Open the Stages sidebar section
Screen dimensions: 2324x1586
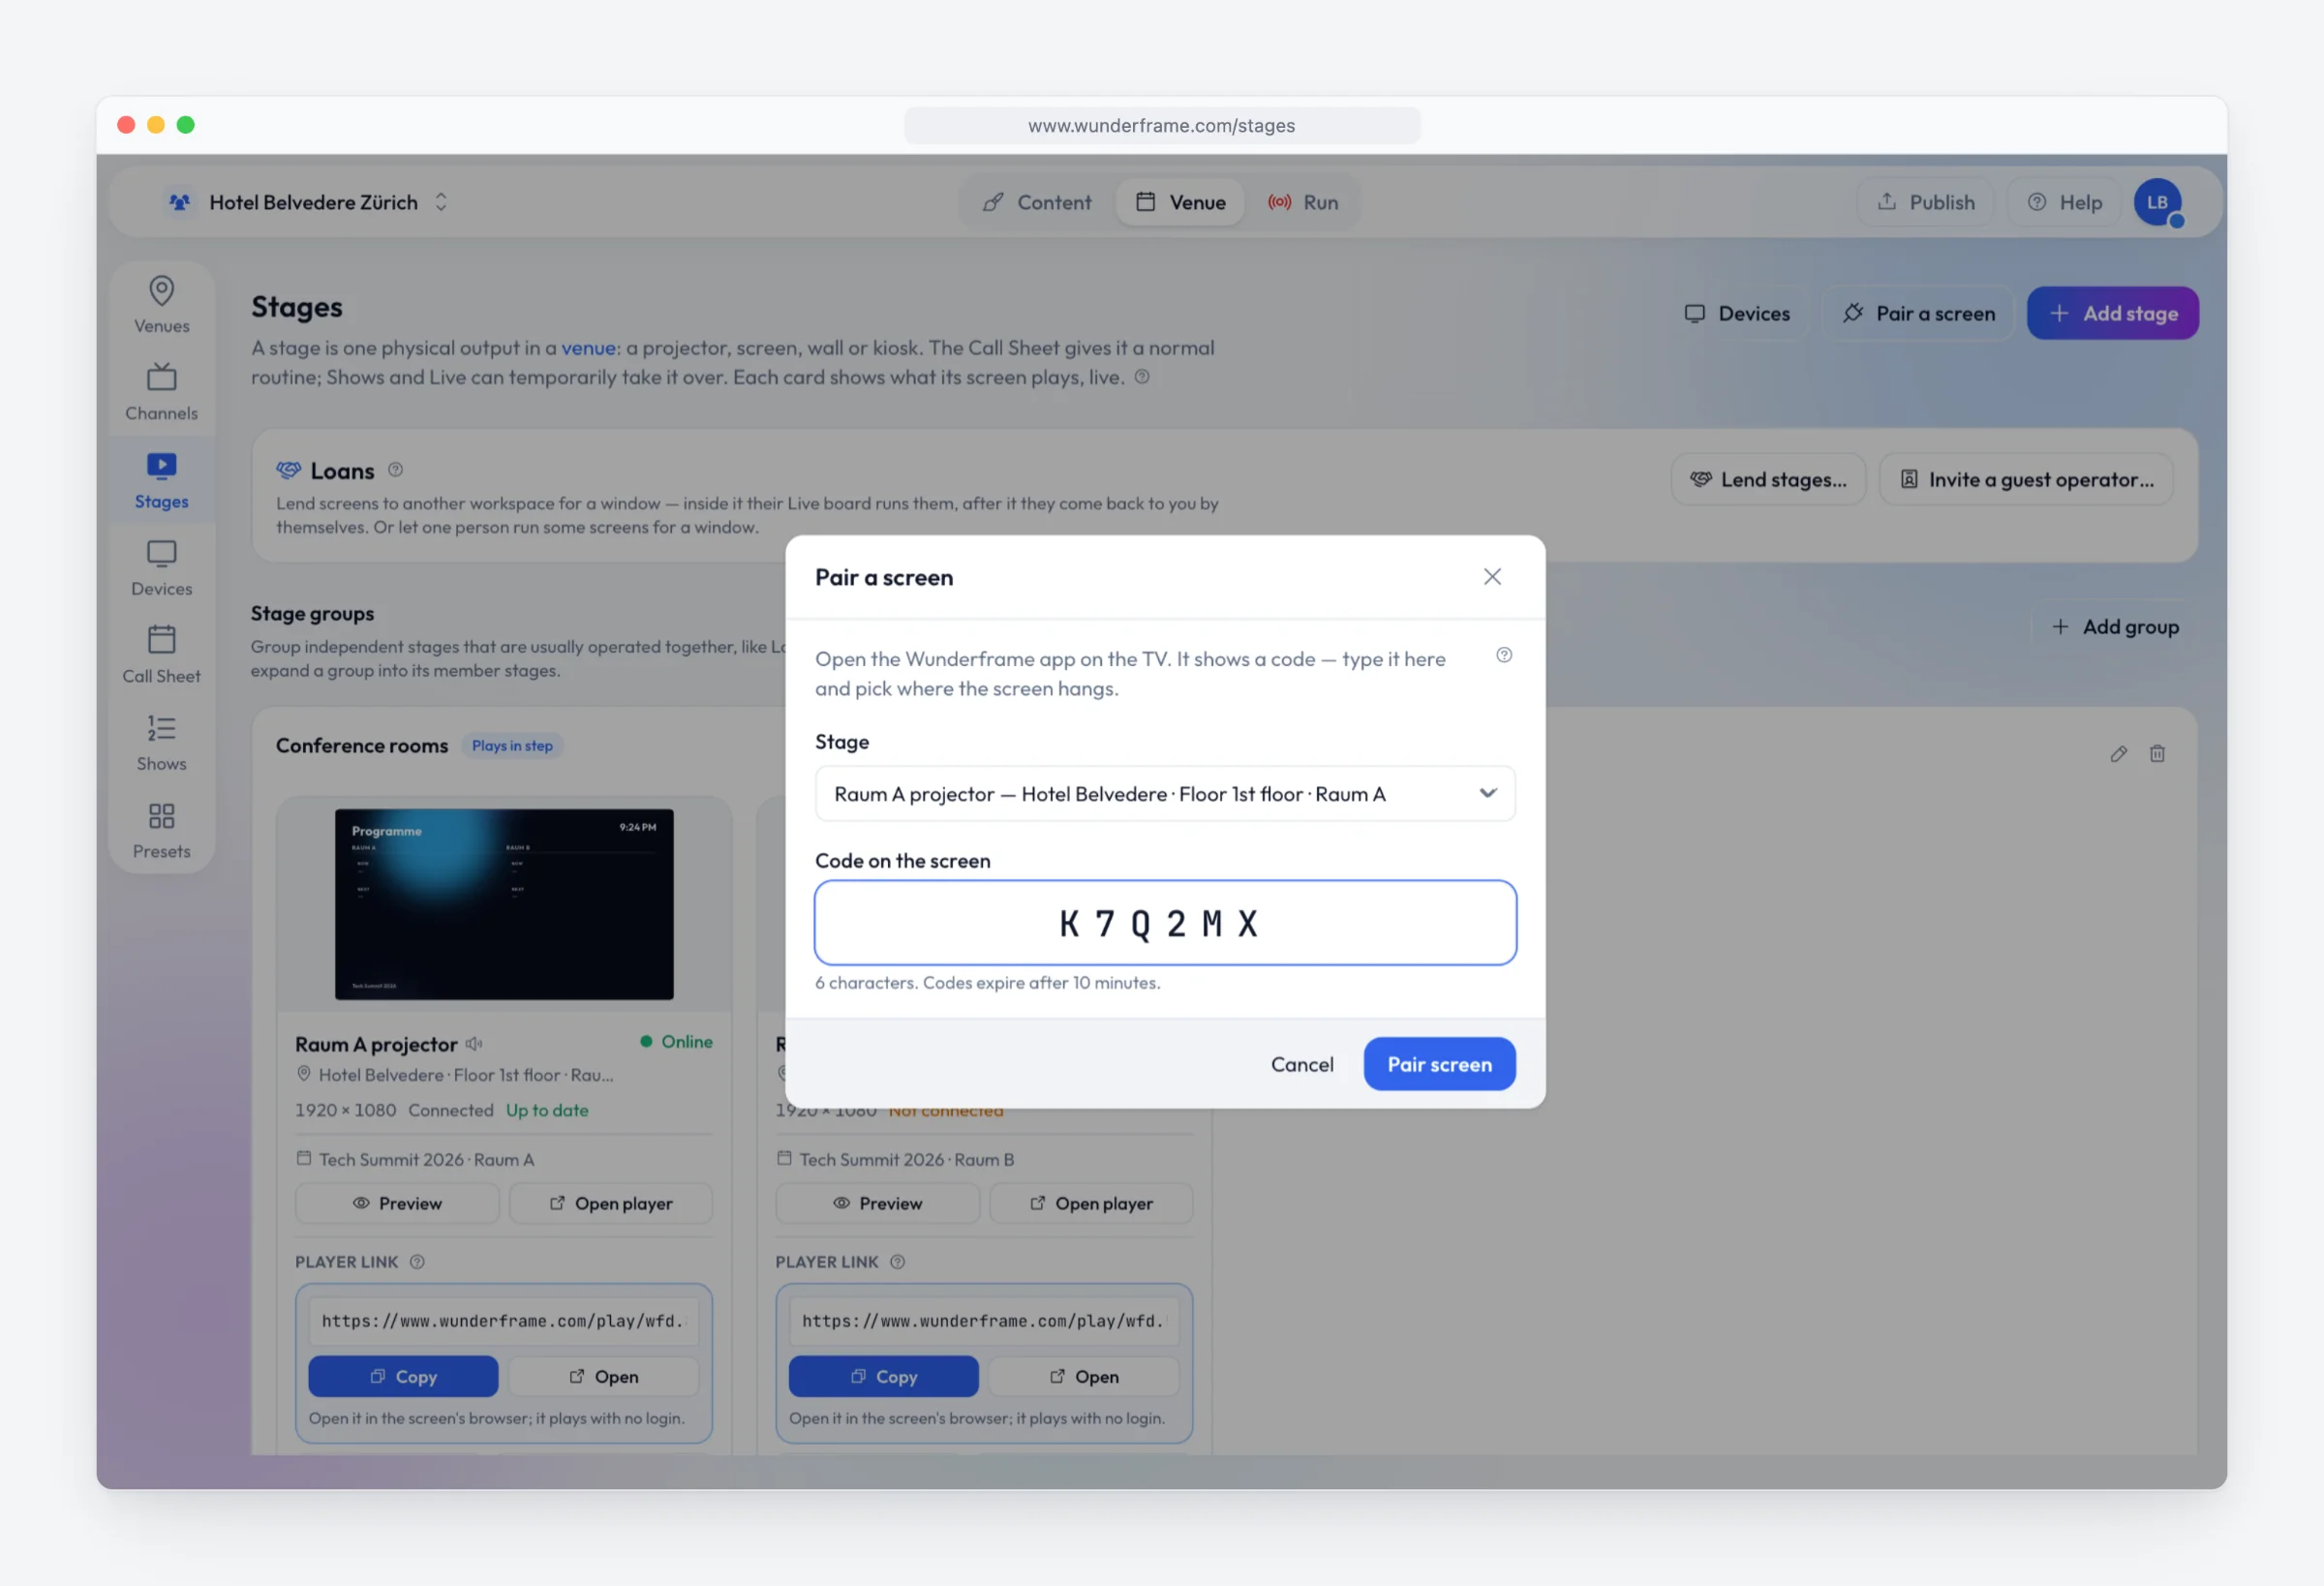(x=161, y=481)
